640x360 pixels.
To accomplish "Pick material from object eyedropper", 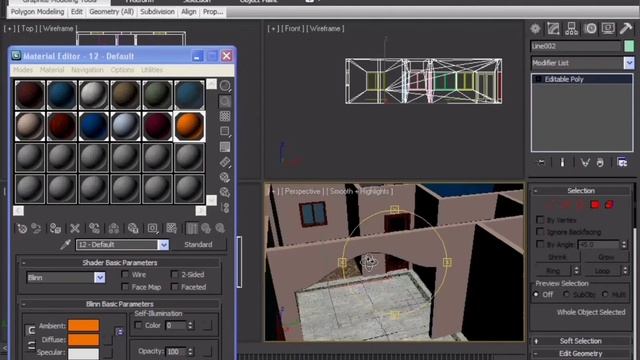I will pyautogui.click(x=65, y=244).
